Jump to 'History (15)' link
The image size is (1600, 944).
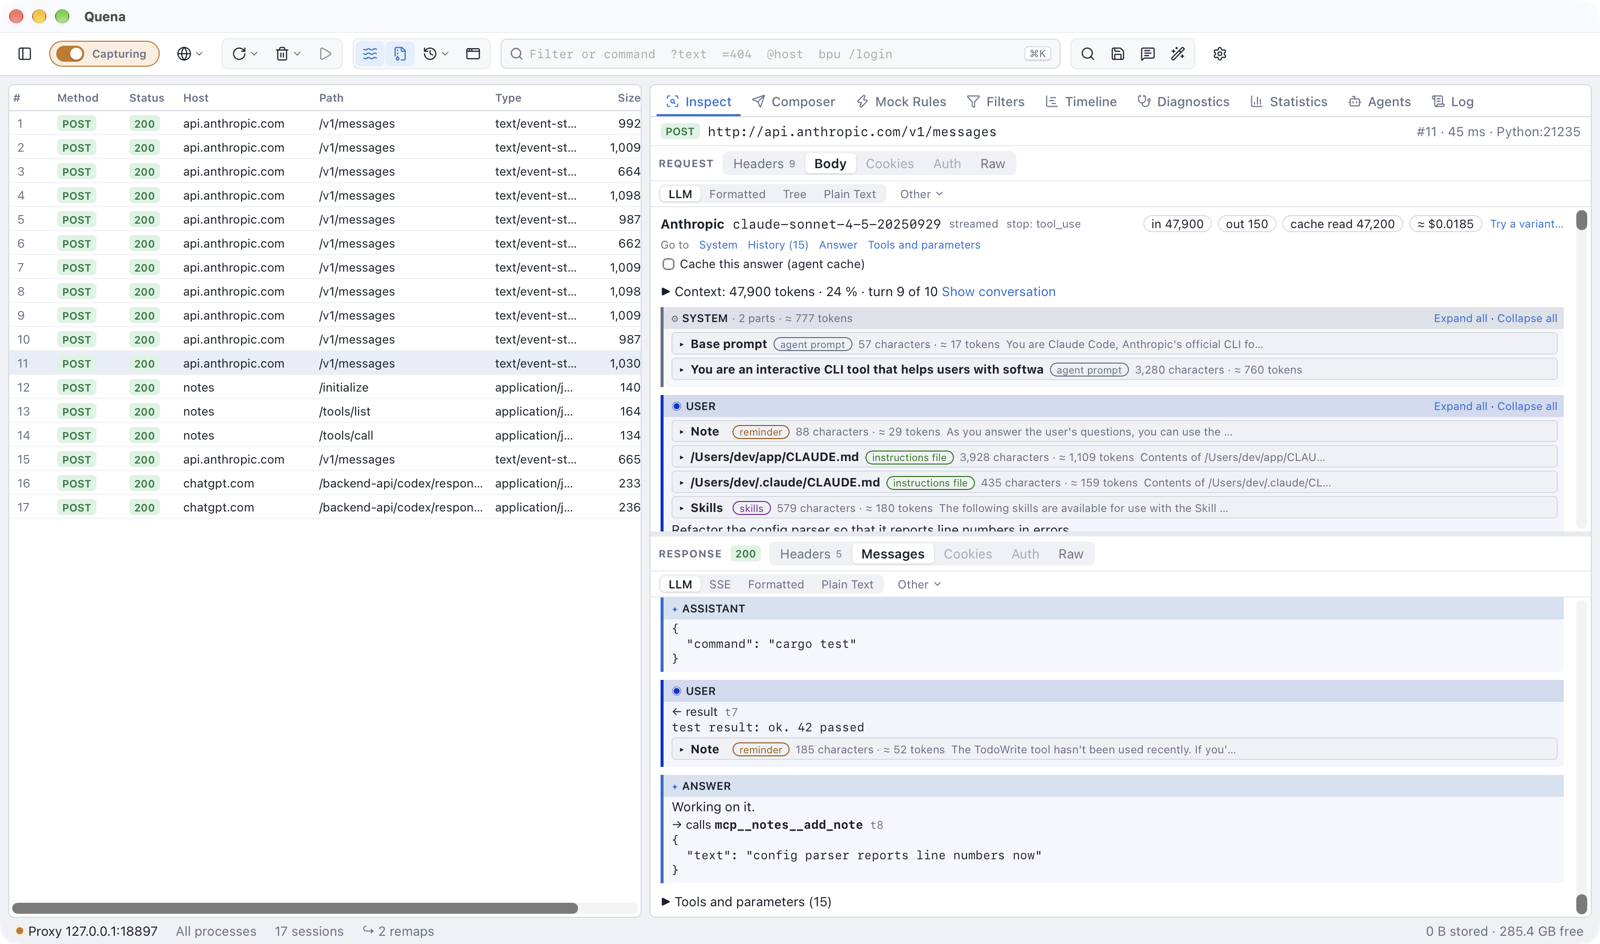pos(778,245)
